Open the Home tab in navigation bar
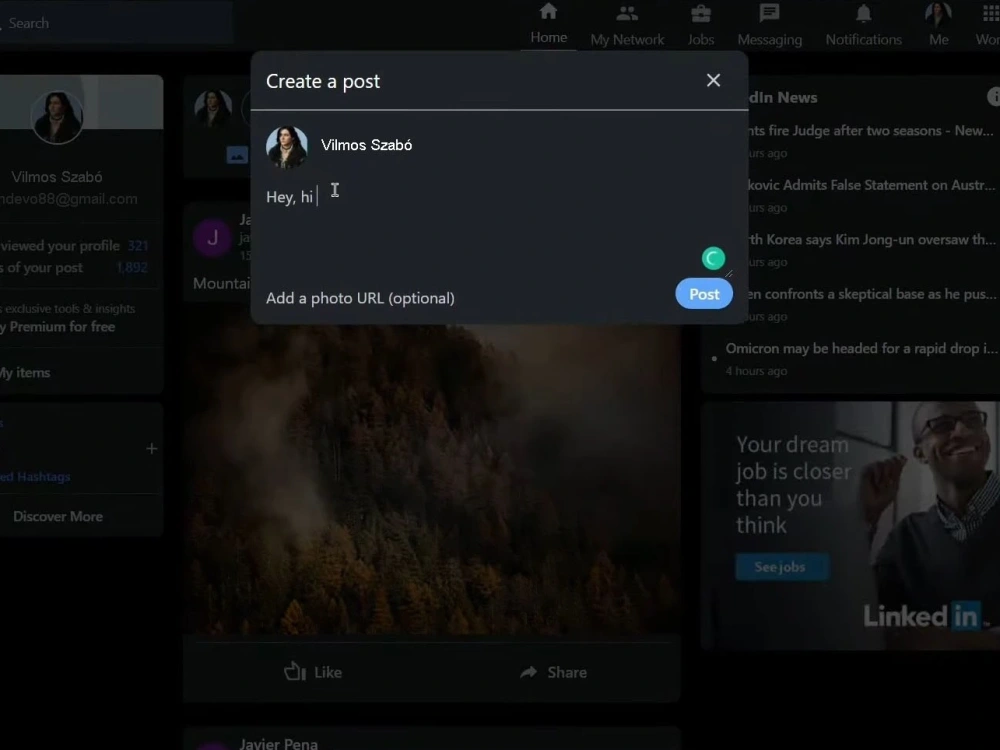Viewport: 1000px width, 750px height. tap(548, 24)
